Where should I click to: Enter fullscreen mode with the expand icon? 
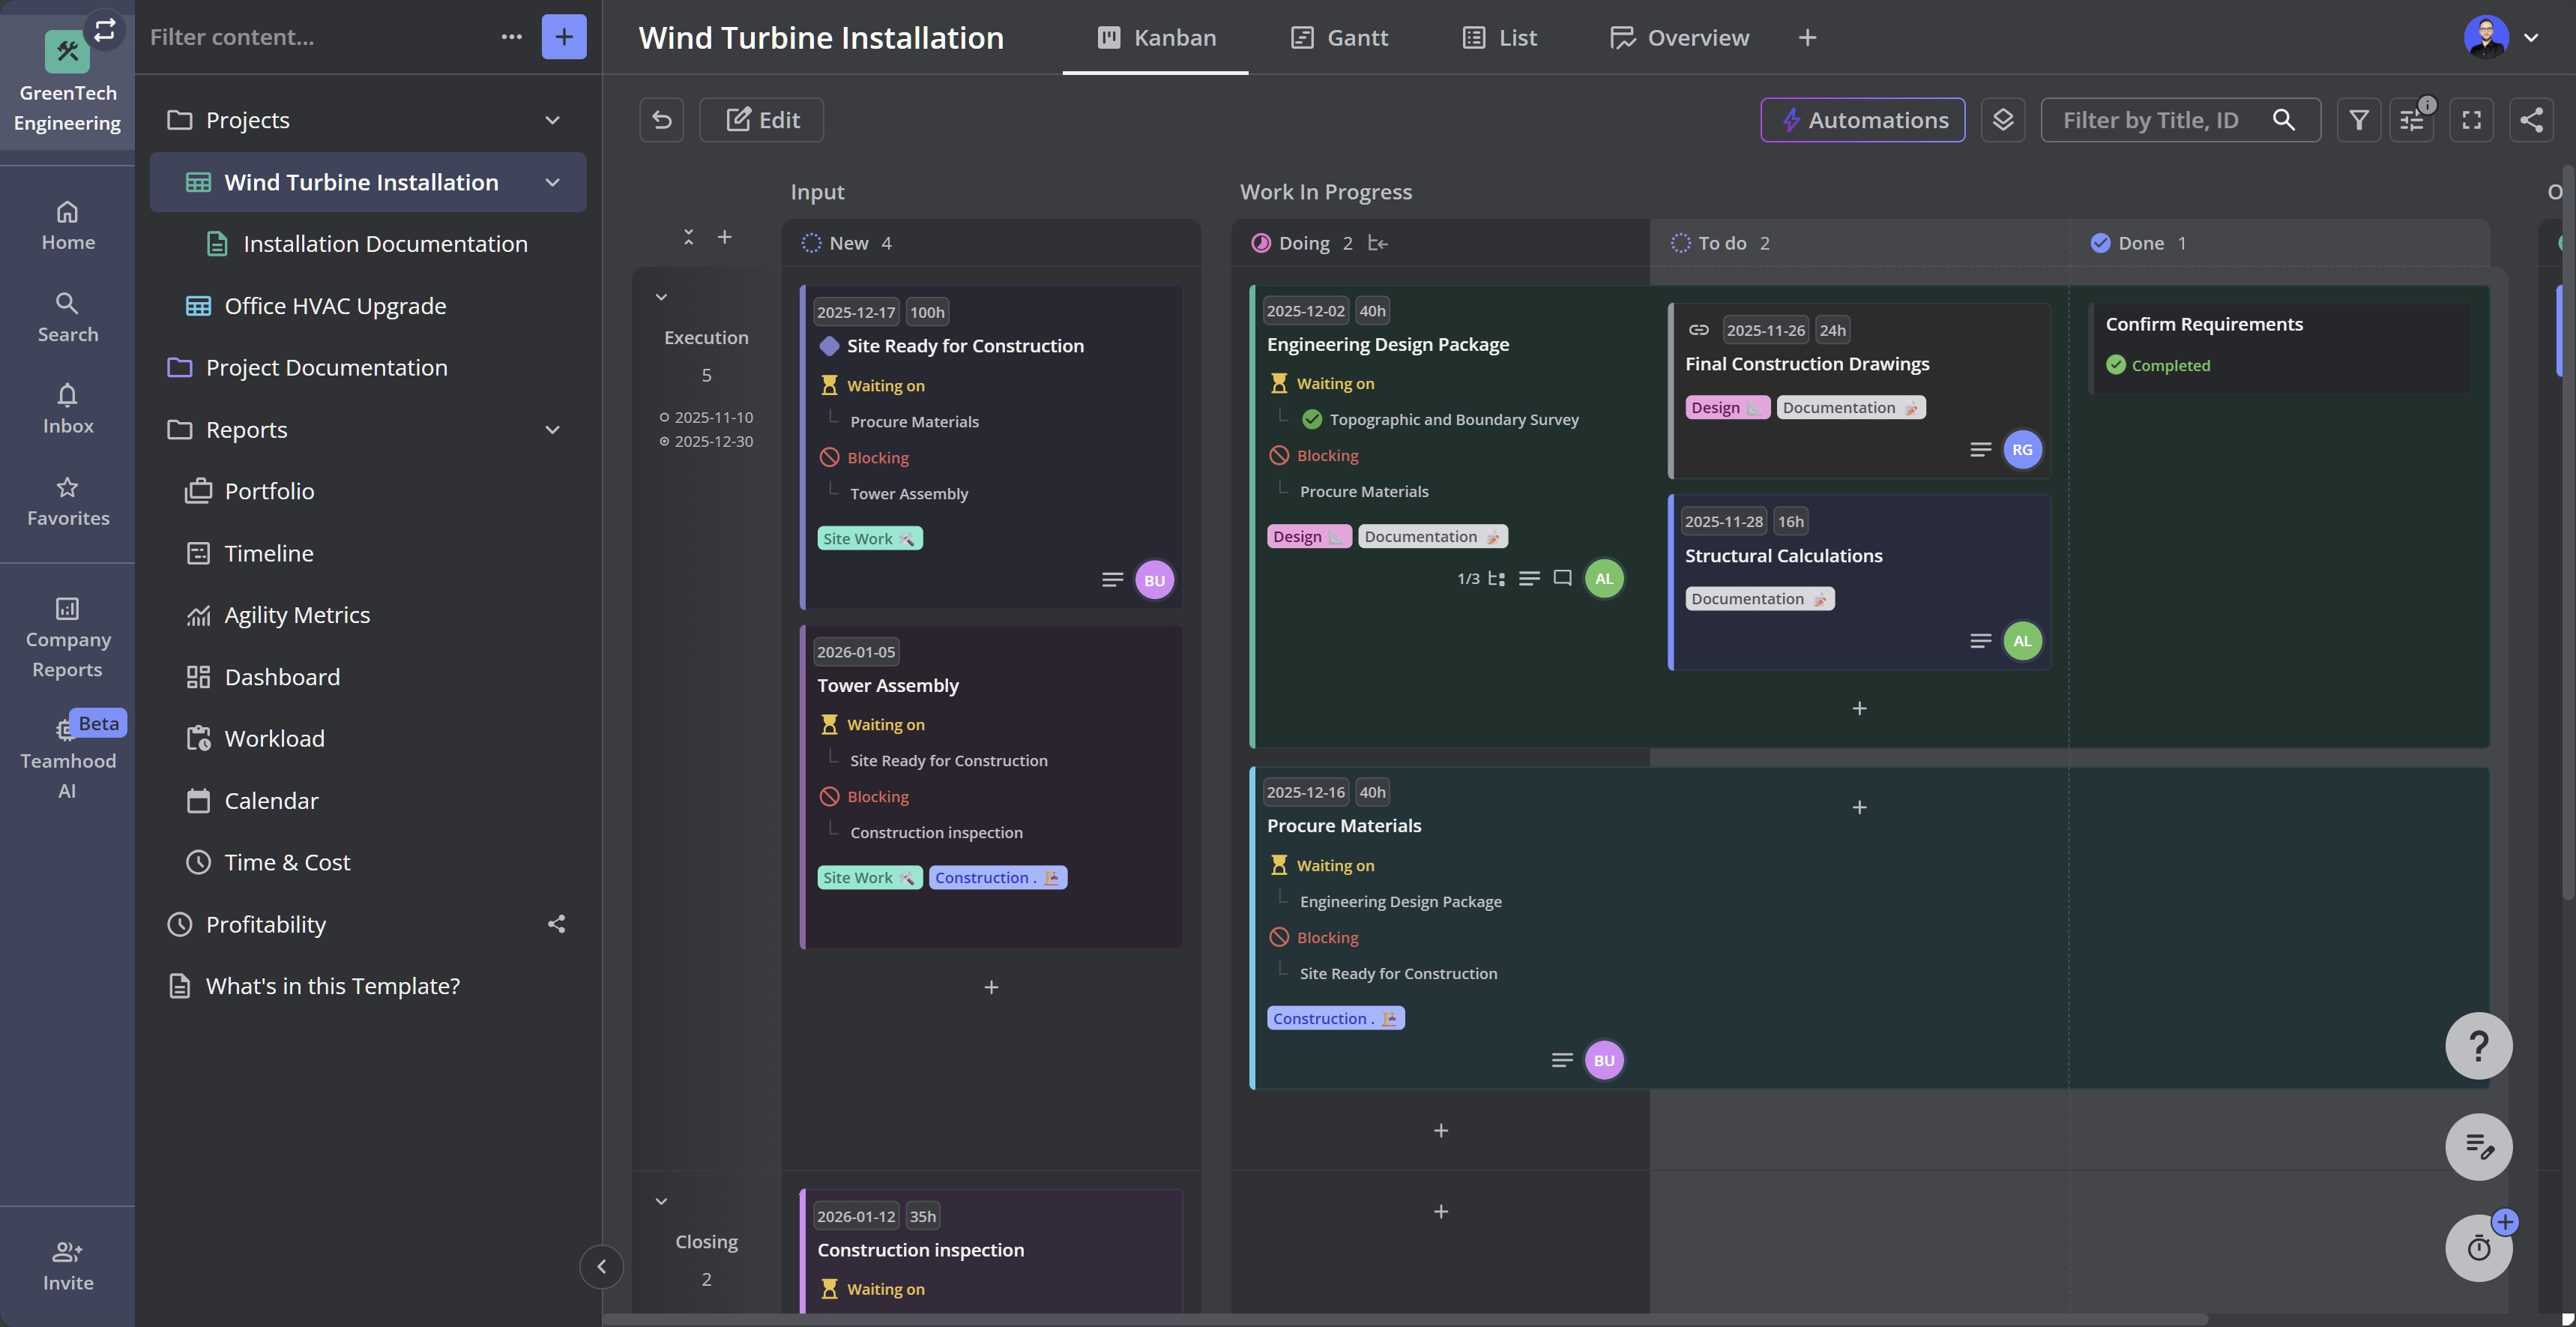pyautogui.click(x=2470, y=119)
